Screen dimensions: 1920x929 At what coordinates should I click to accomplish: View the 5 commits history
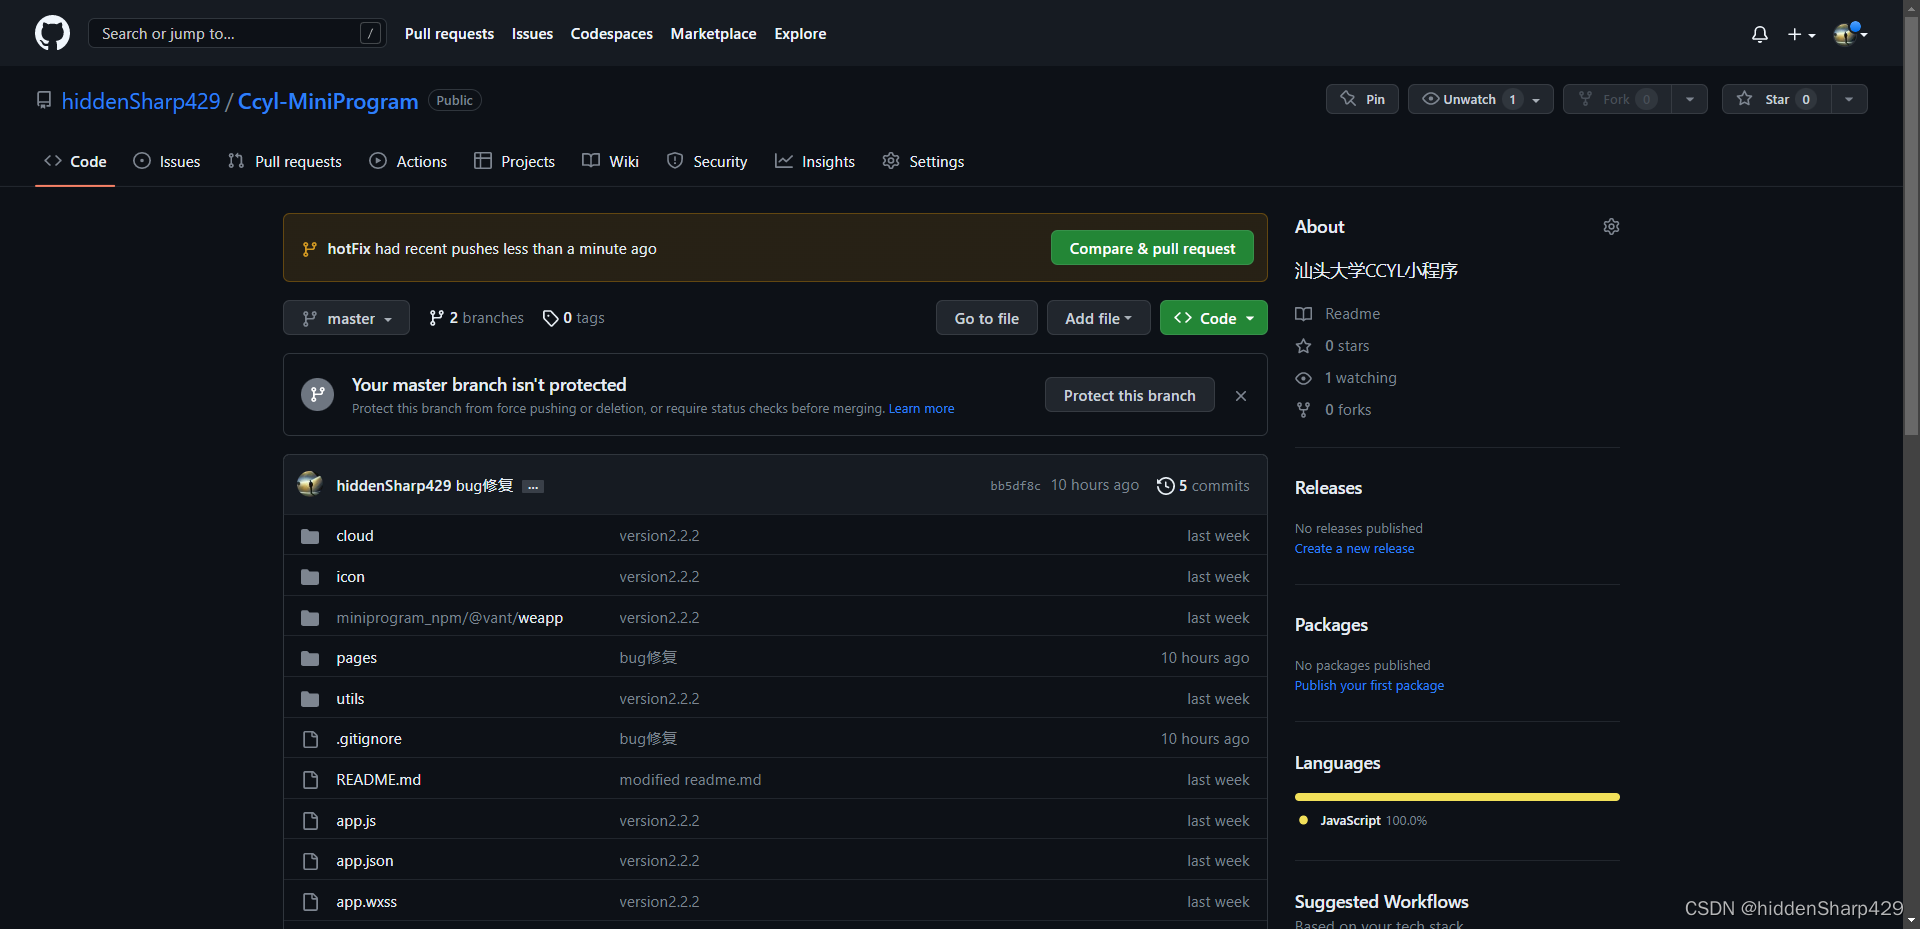click(1203, 486)
